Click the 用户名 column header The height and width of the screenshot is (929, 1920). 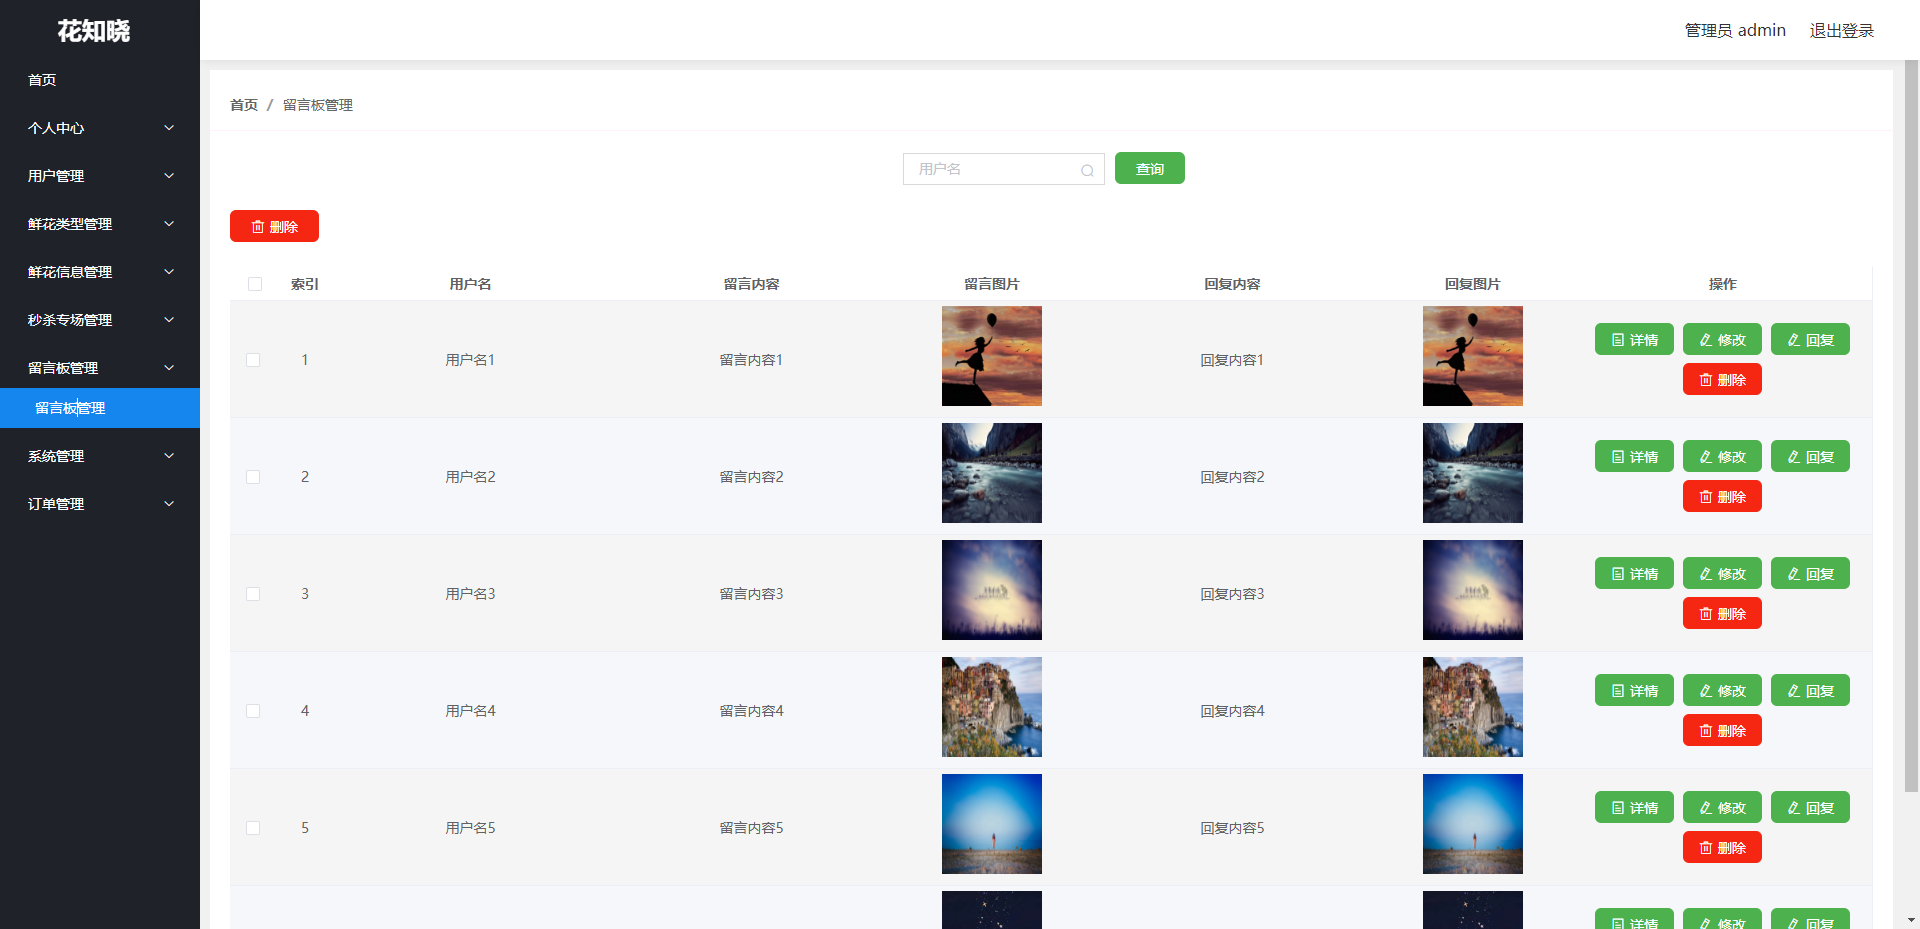click(x=470, y=284)
